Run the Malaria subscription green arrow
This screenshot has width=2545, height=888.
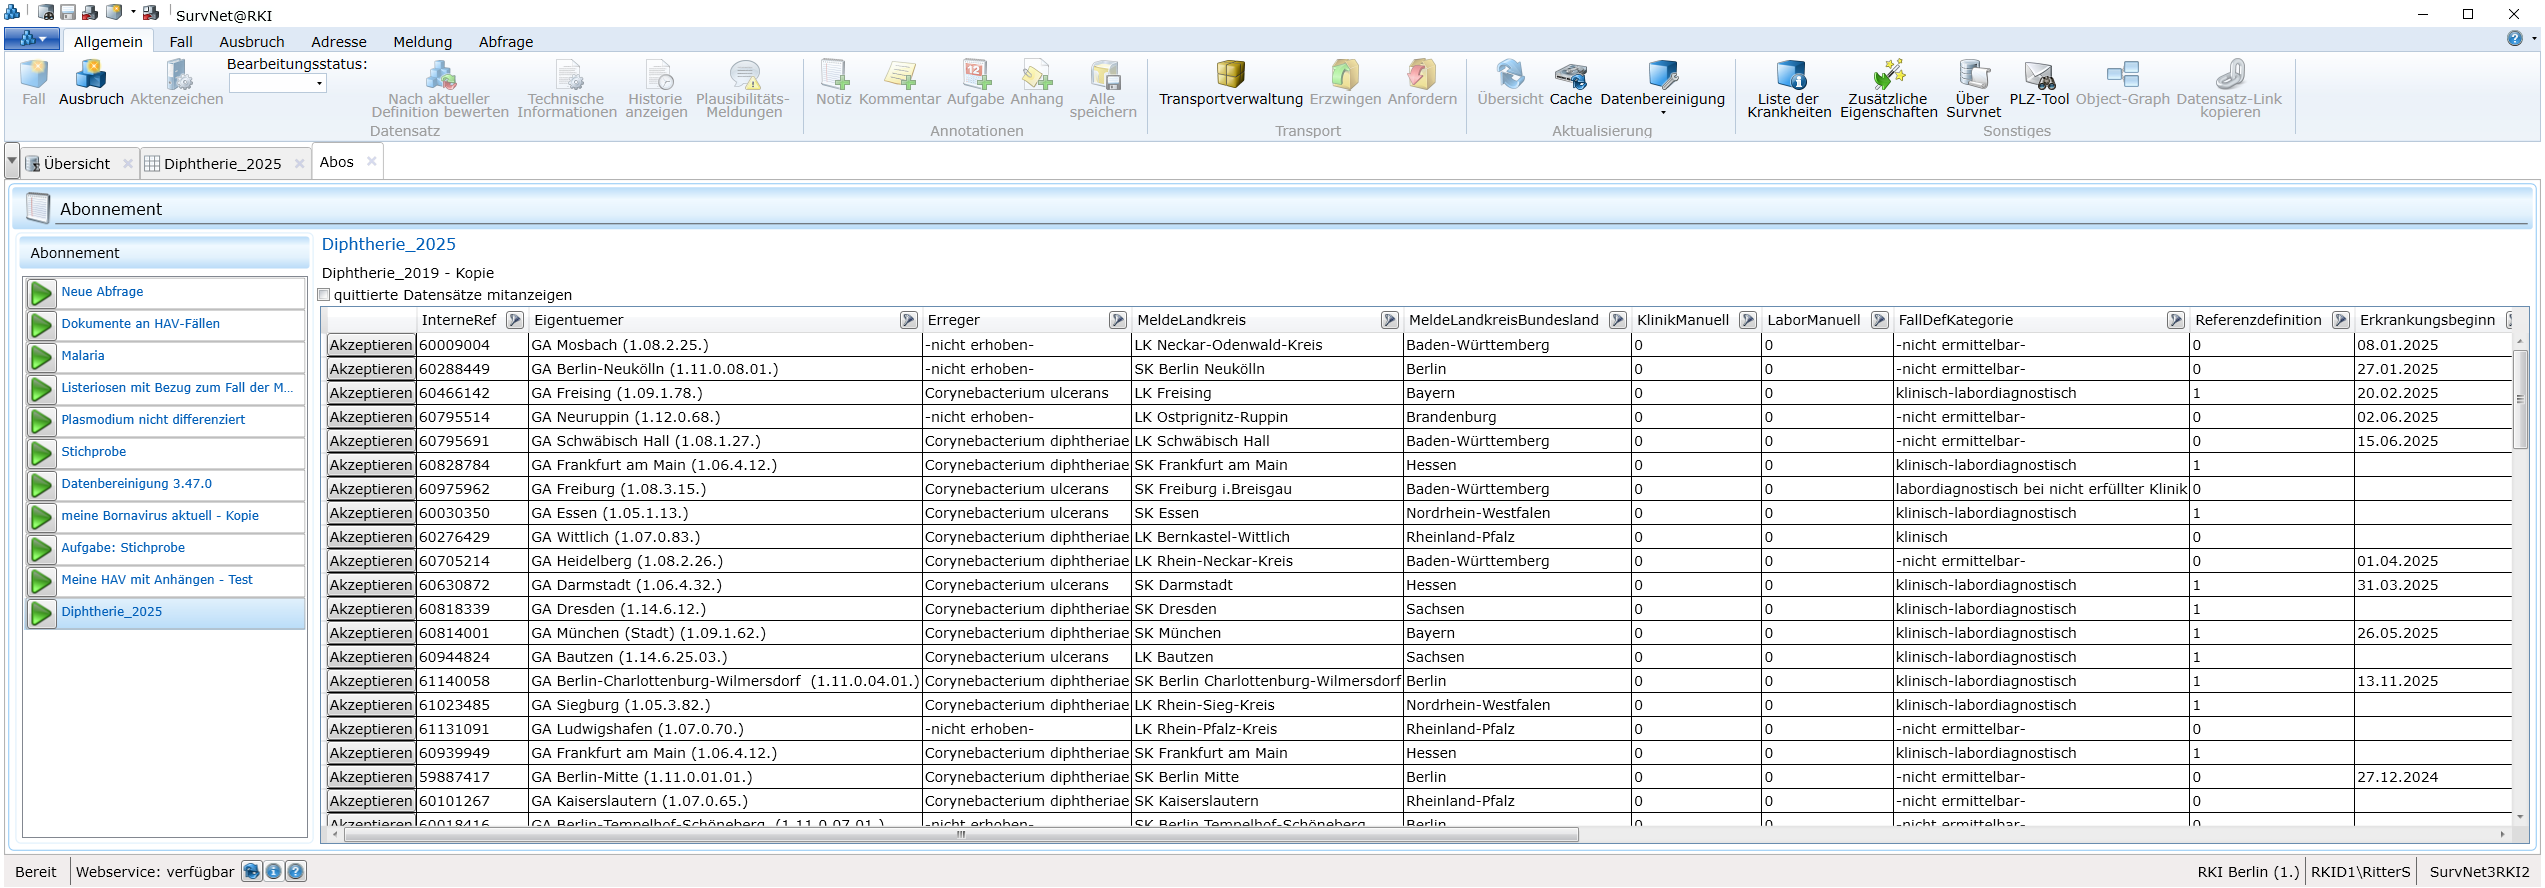(x=41, y=357)
